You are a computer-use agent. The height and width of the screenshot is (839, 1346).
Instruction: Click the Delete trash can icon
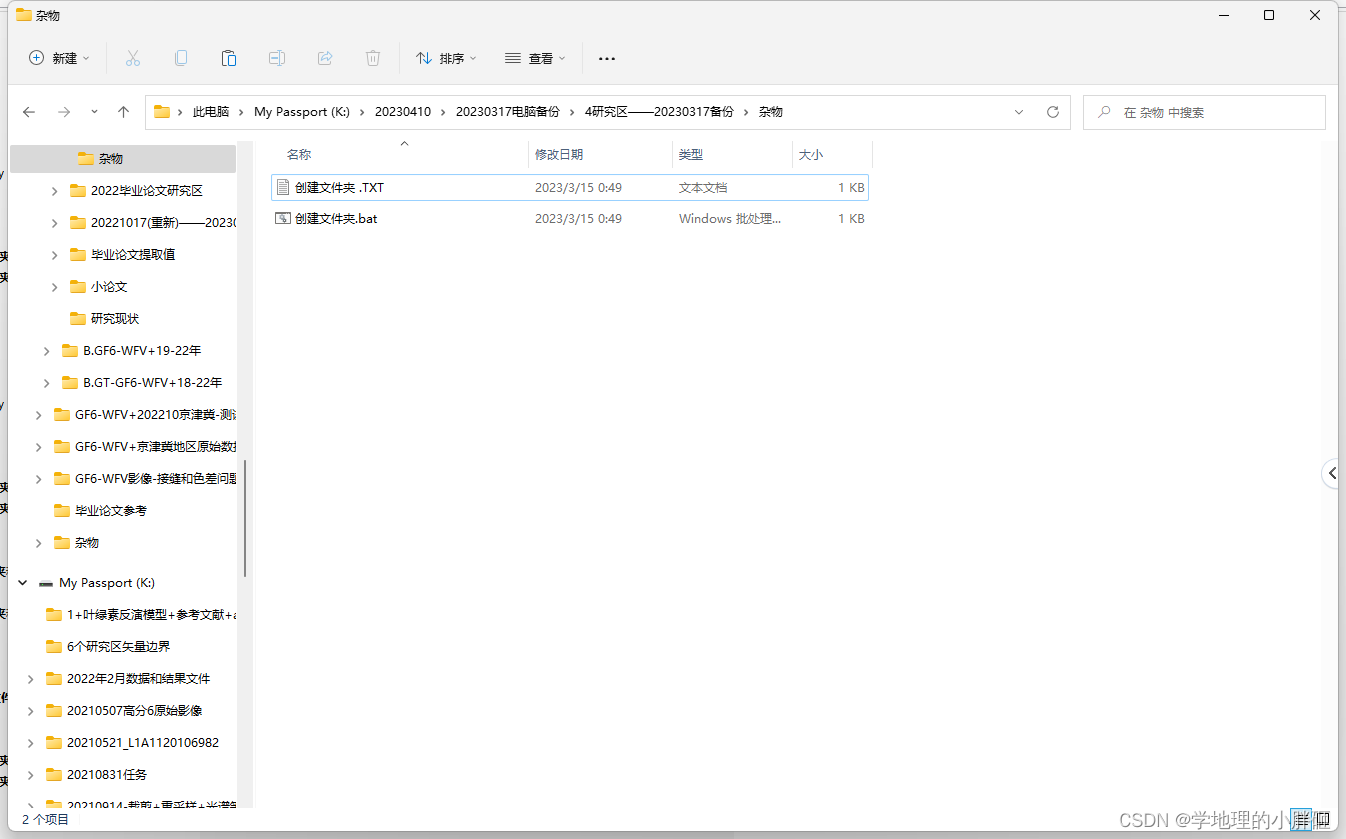tap(373, 58)
